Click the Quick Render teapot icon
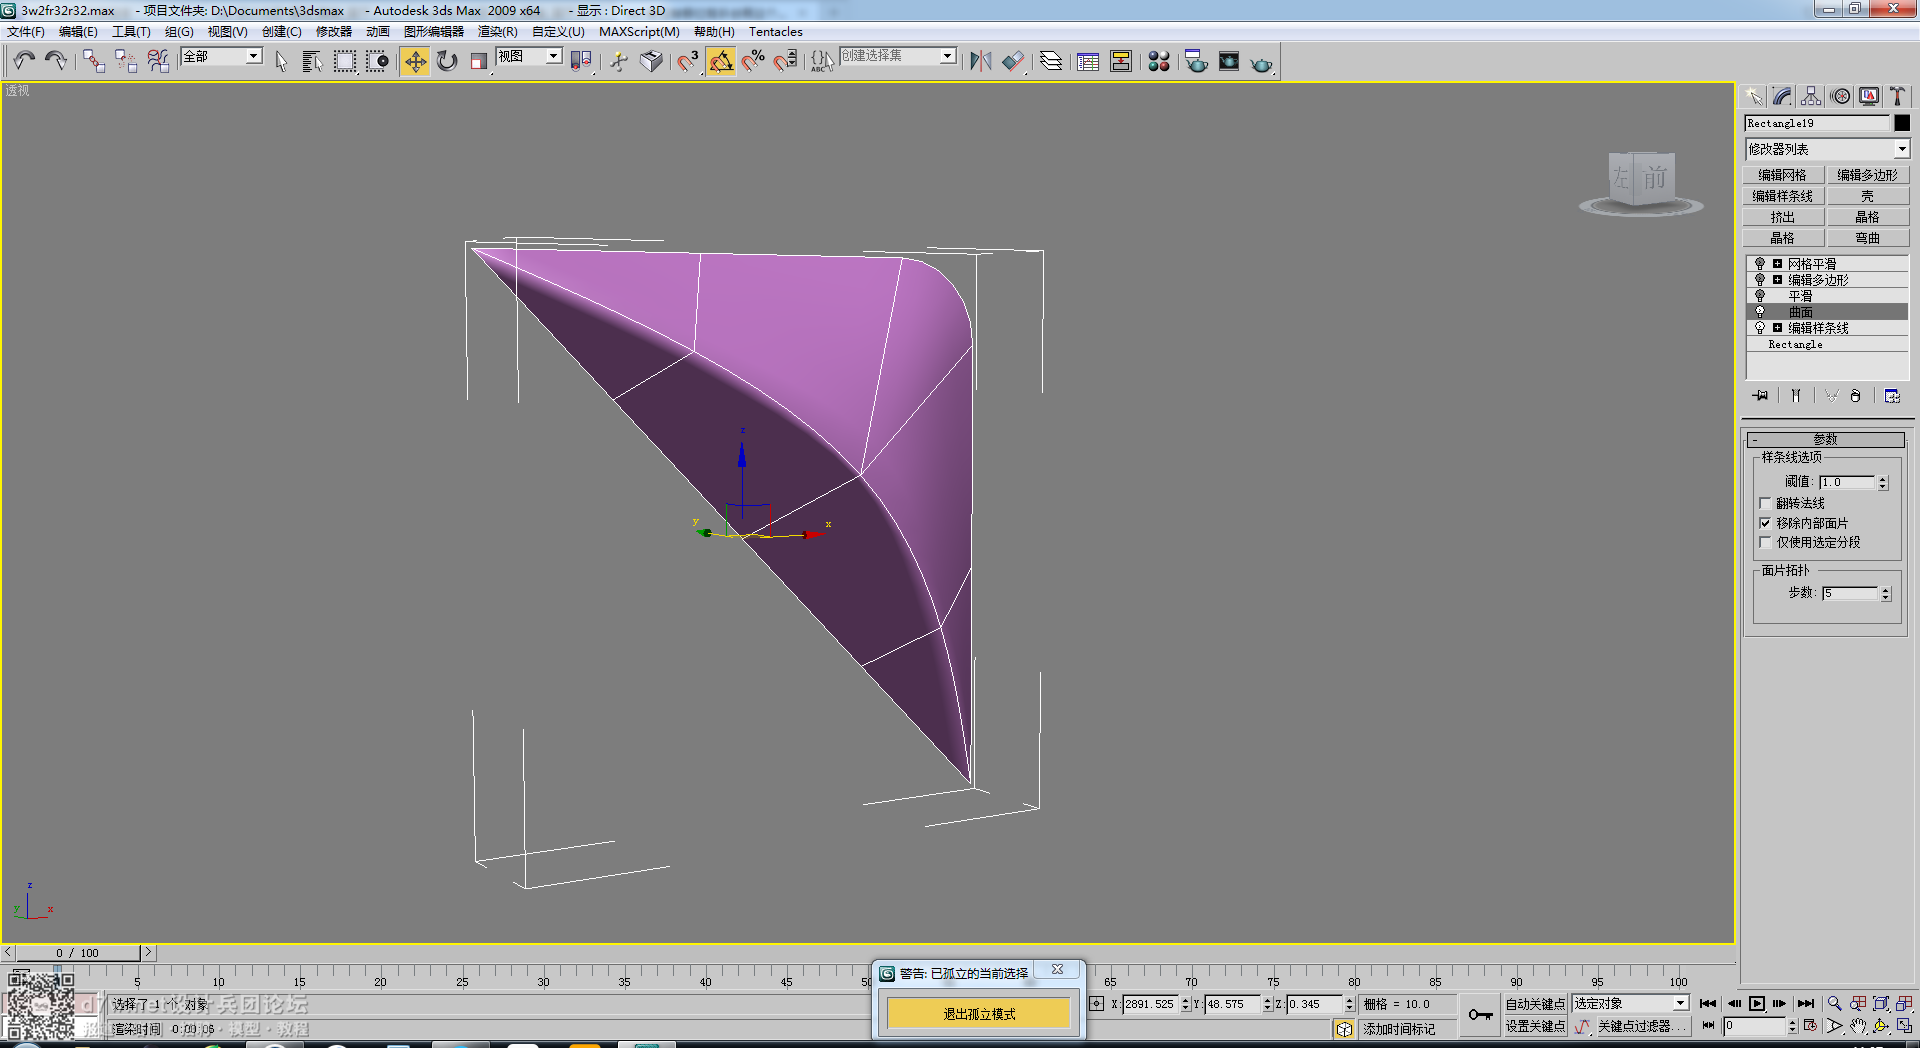The height and width of the screenshot is (1048, 1920). pyautogui.click(x=1262, y=63)
